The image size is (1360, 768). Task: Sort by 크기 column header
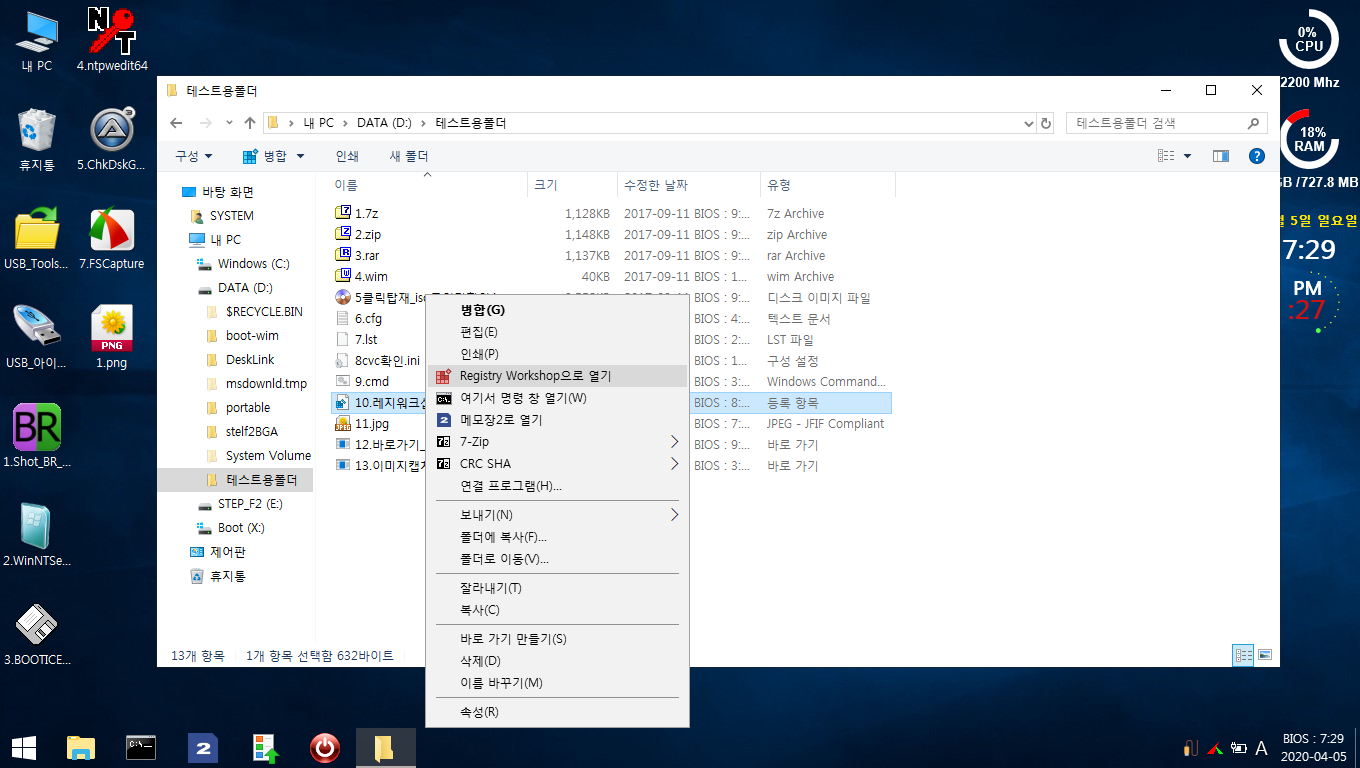tap(572, 185)
